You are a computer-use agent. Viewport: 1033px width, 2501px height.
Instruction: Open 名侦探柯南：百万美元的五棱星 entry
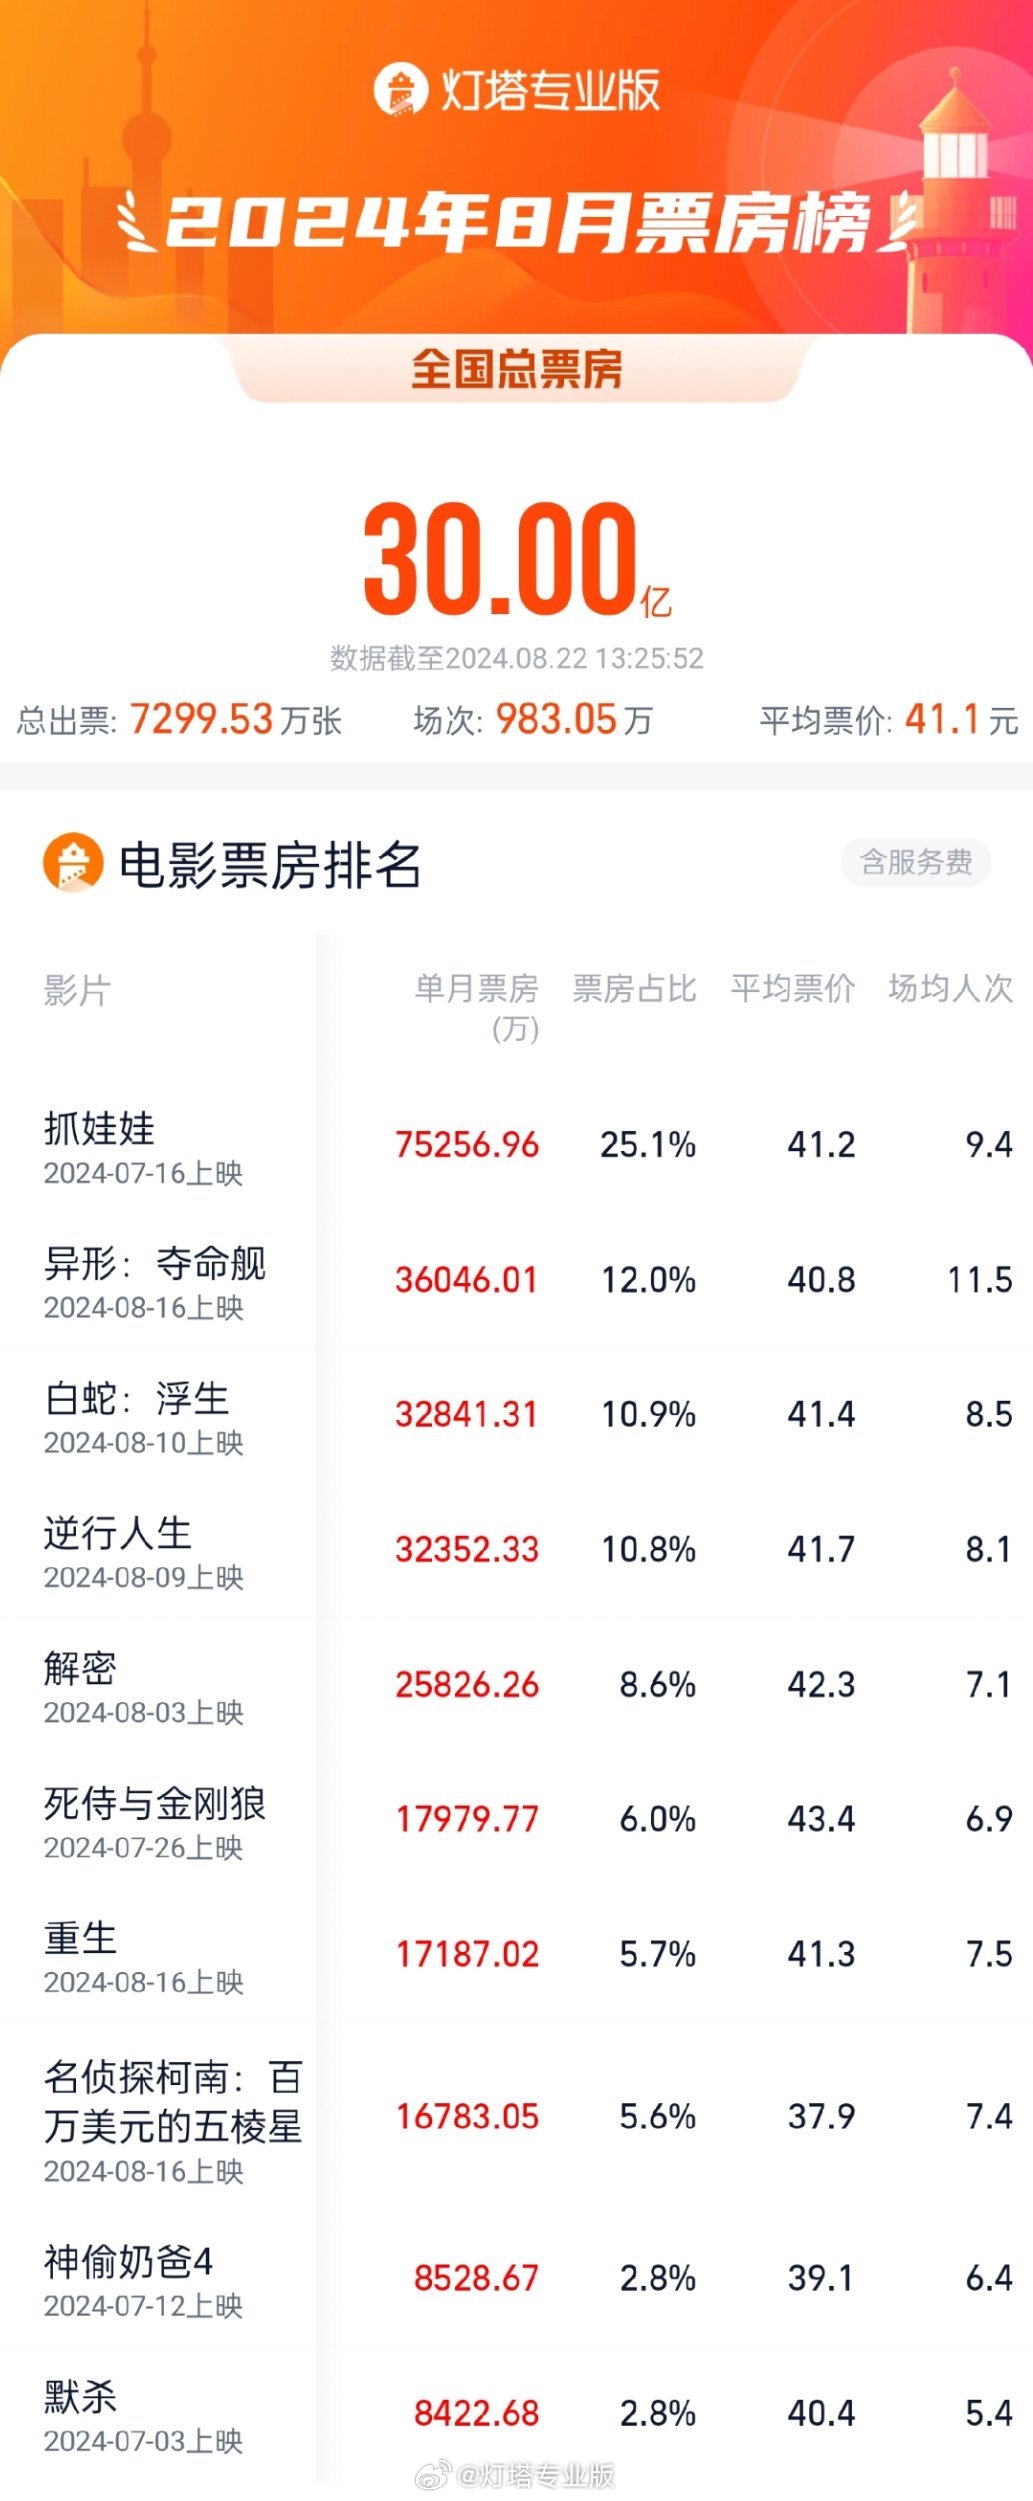pos(172,2102)
